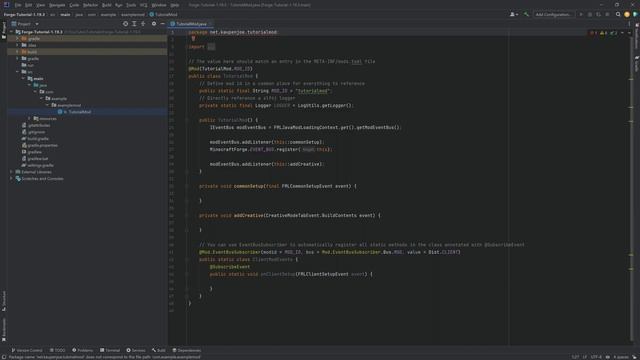Hide the Project tool window

pos(162,24)
